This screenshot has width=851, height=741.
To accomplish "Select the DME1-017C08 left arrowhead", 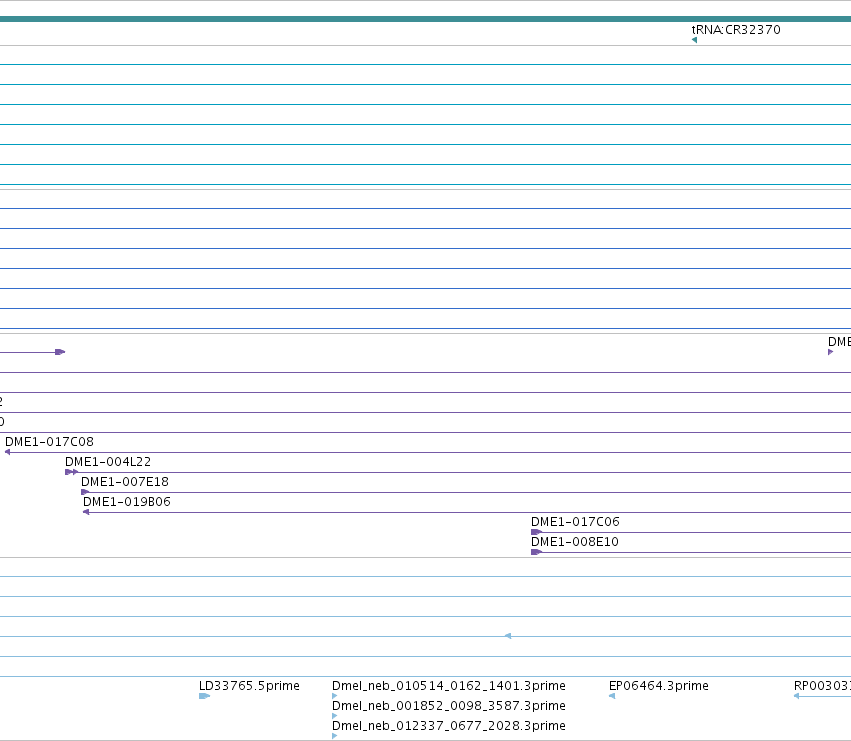I will click(x=7, y=452).
